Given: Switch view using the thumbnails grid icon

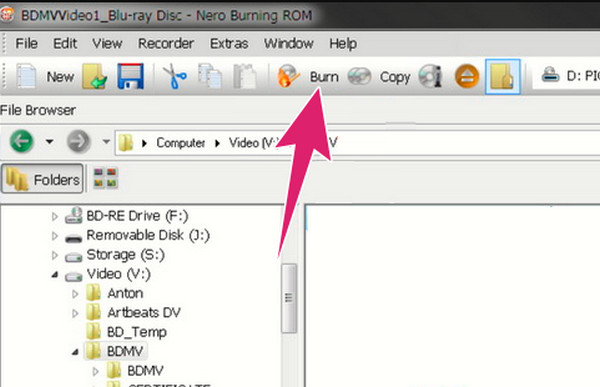Looking at the screenshot, I should pos(106,178).
